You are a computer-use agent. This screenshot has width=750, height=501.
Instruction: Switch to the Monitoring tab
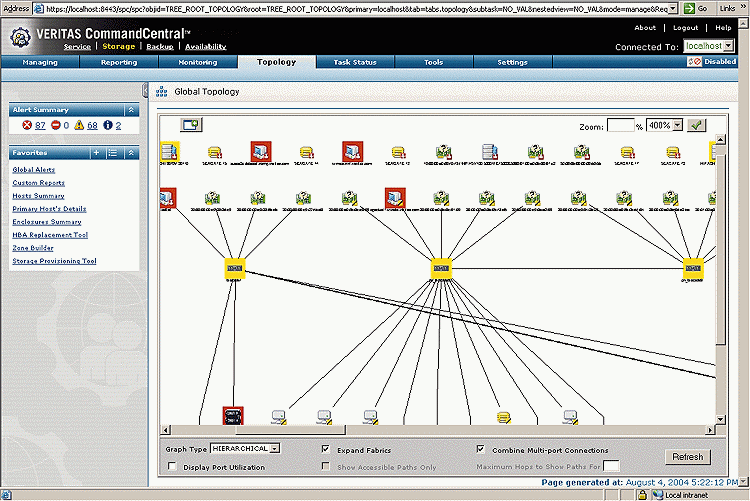[198, 62]
